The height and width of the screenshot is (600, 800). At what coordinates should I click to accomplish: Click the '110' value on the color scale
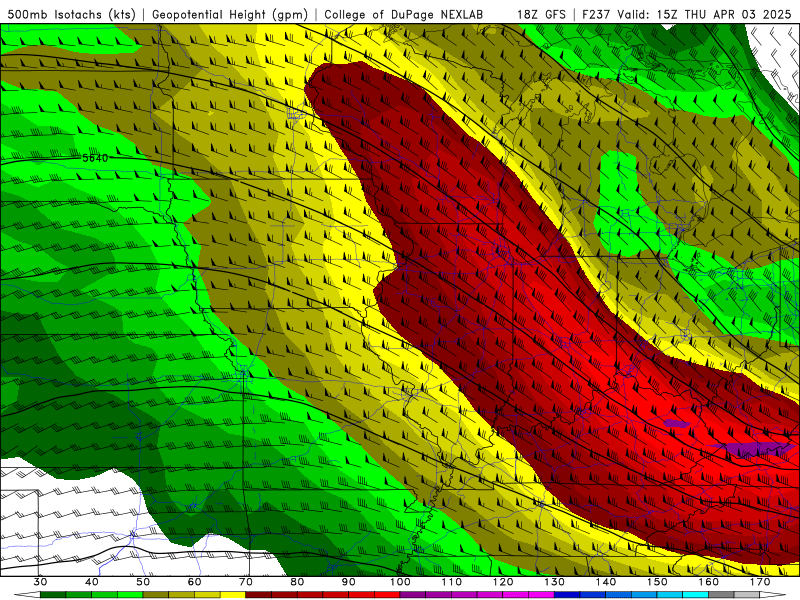[452, 582]
